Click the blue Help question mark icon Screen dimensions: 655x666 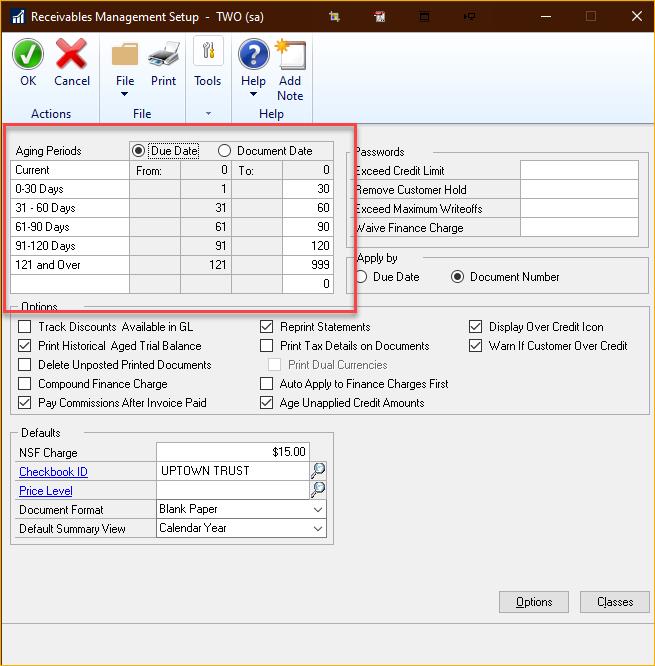click(x=254, y=54)
